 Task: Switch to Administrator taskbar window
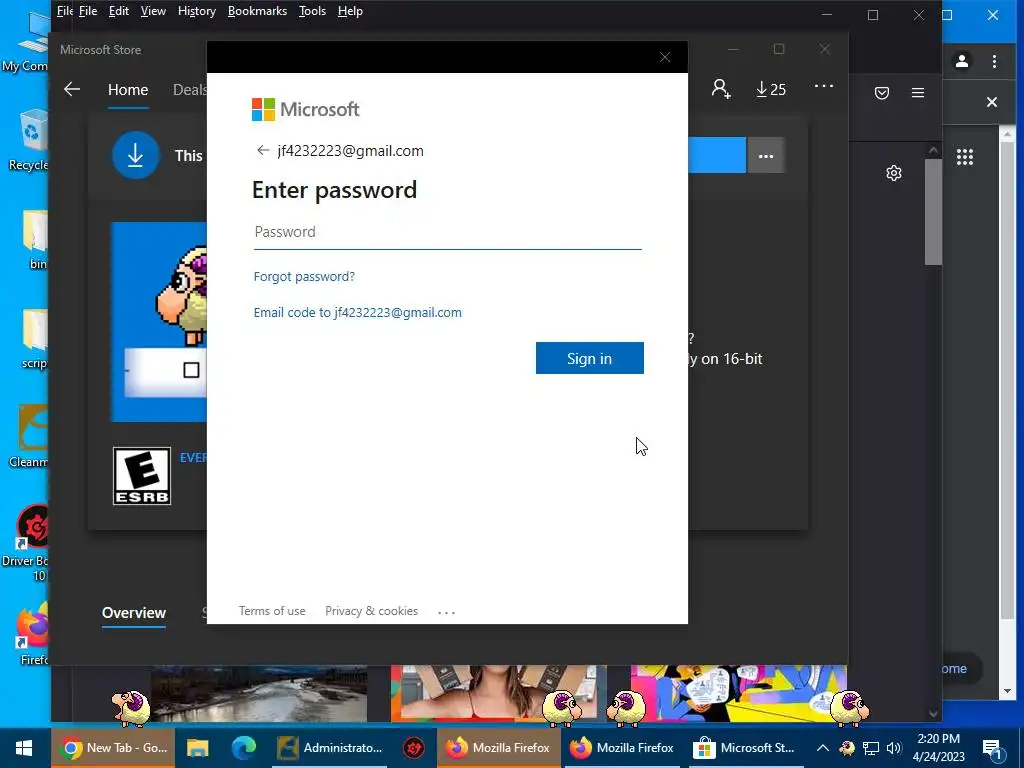tap(329, 748)
